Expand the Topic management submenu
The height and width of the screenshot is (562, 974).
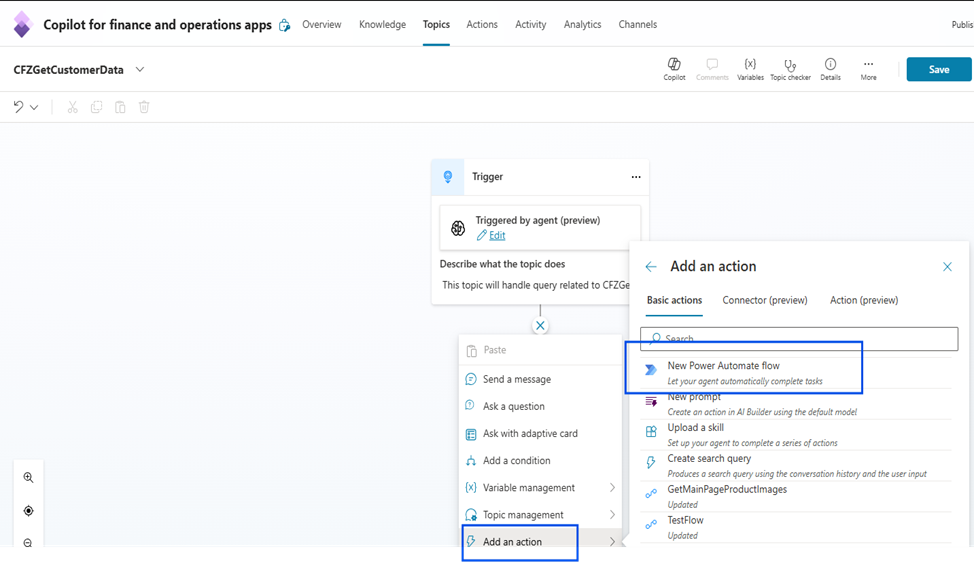click(612, 515)
